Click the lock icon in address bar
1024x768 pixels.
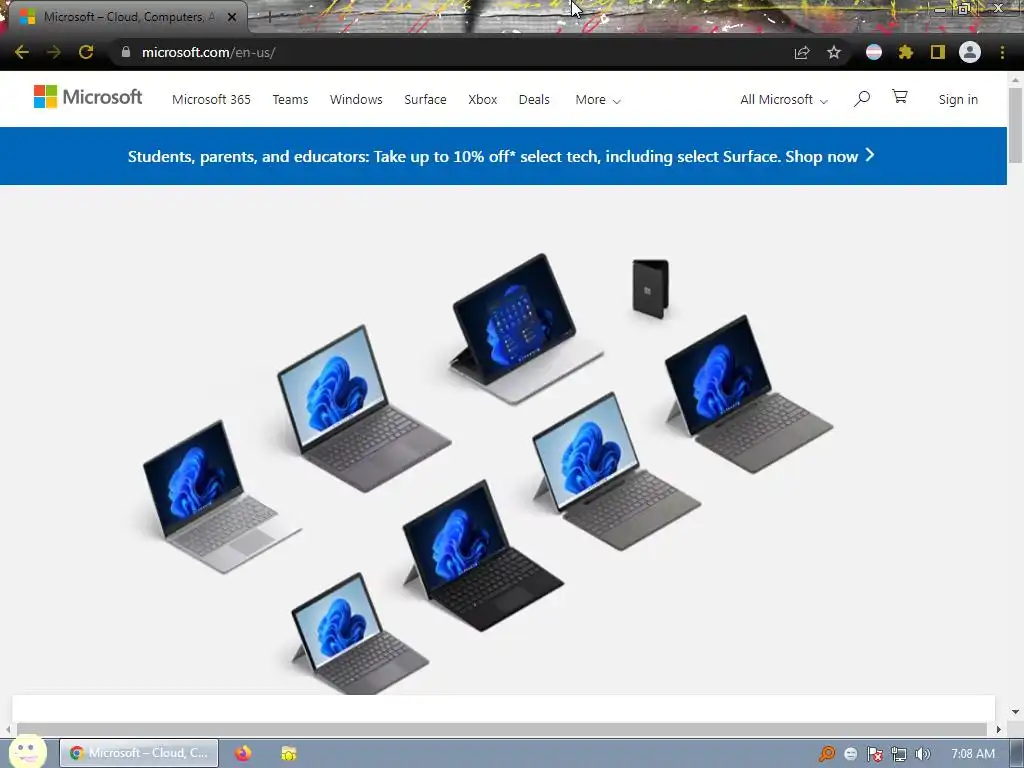pos(125,52)
